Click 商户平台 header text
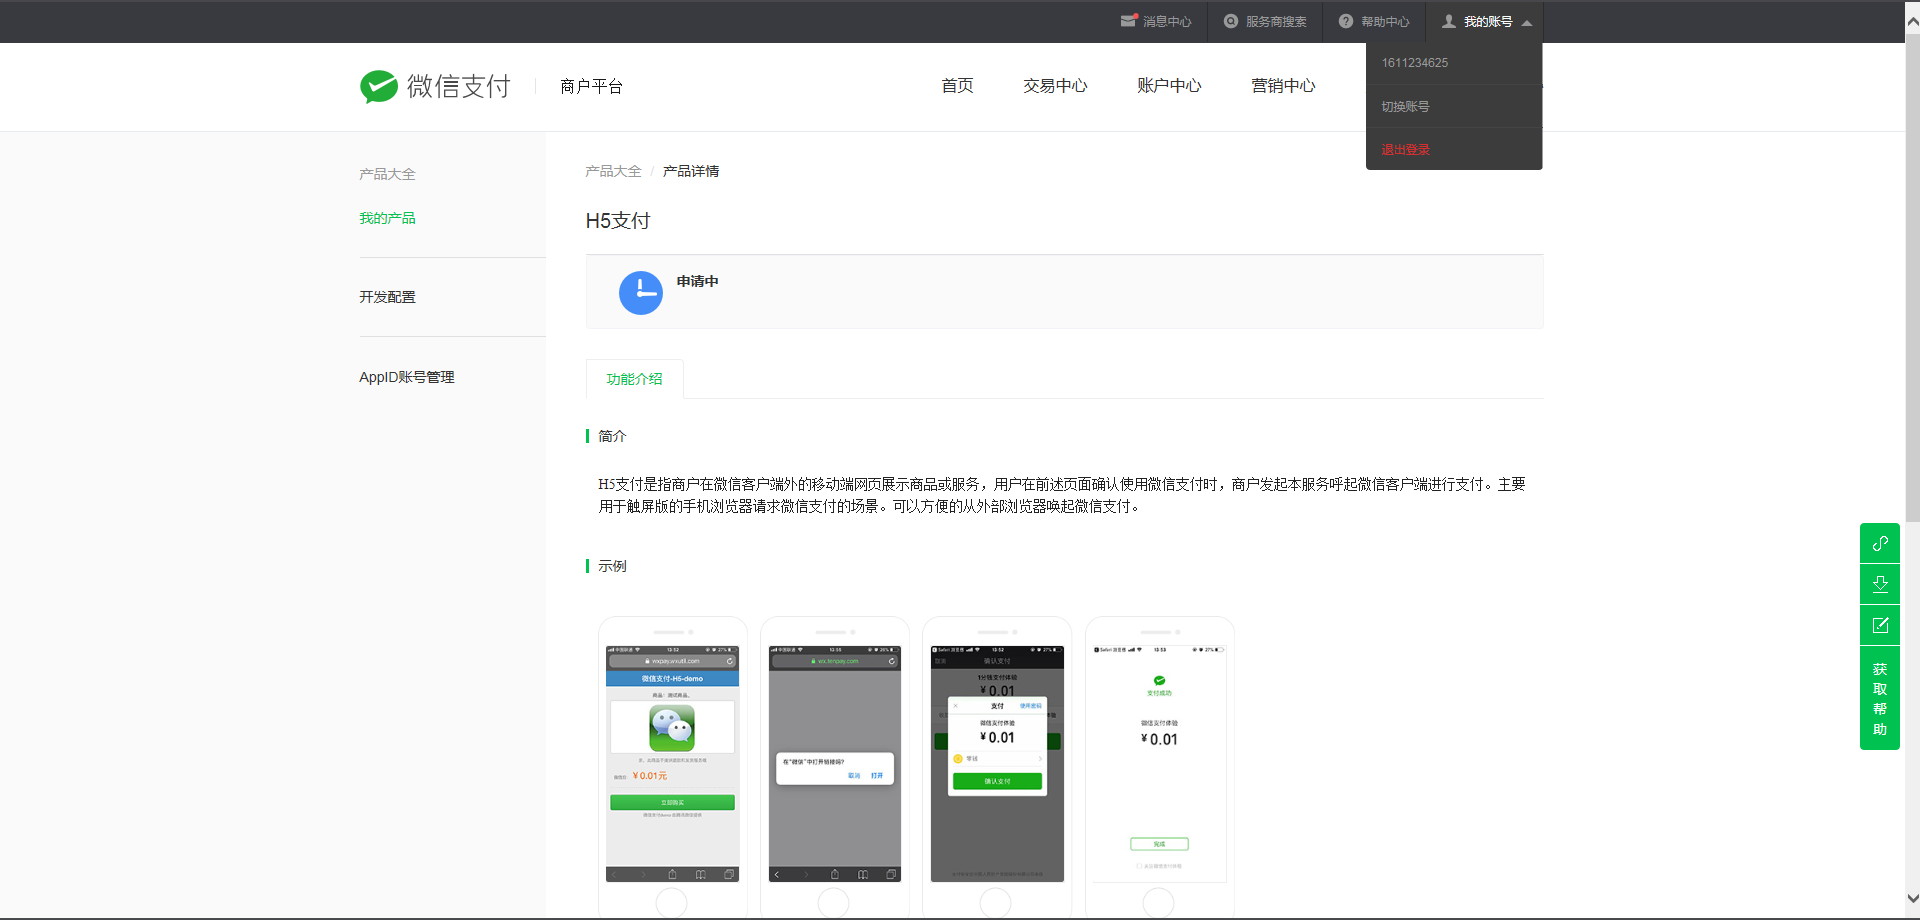The height and width of the screenshot is (920, 1920). coord(591,86)
